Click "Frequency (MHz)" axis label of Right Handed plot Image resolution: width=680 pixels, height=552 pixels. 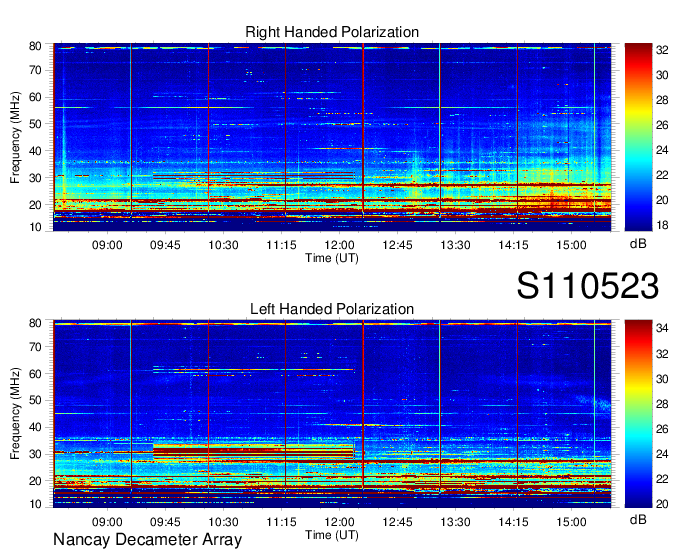point(15,137)
